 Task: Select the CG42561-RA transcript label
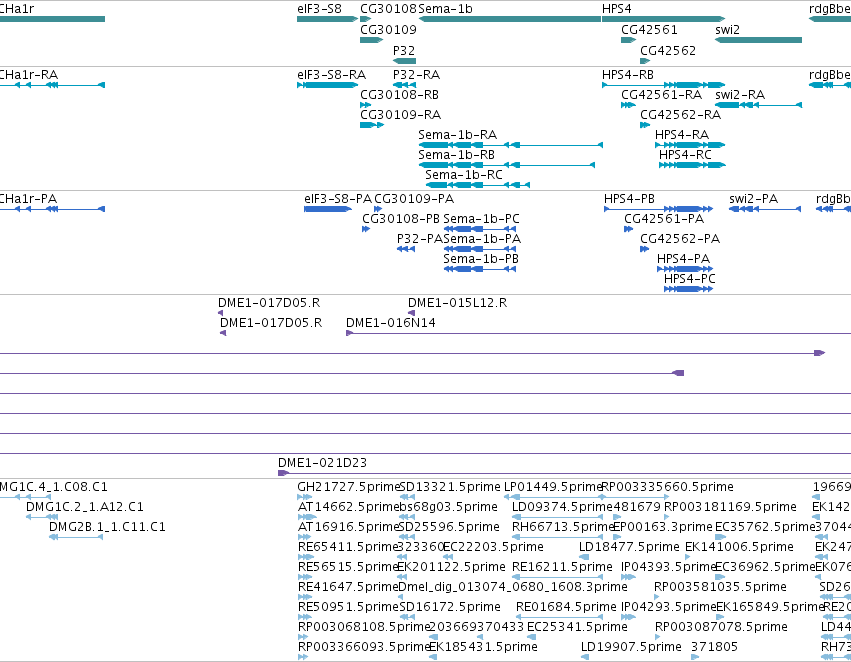(x=661, y=94)
